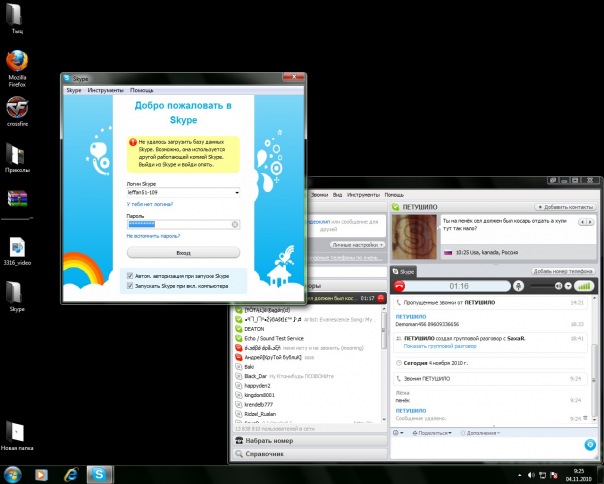The width and height of the screenshot is (604, 484).
Task: Open Звонки menu in main Skype window
Action: (x=319, y=195)
